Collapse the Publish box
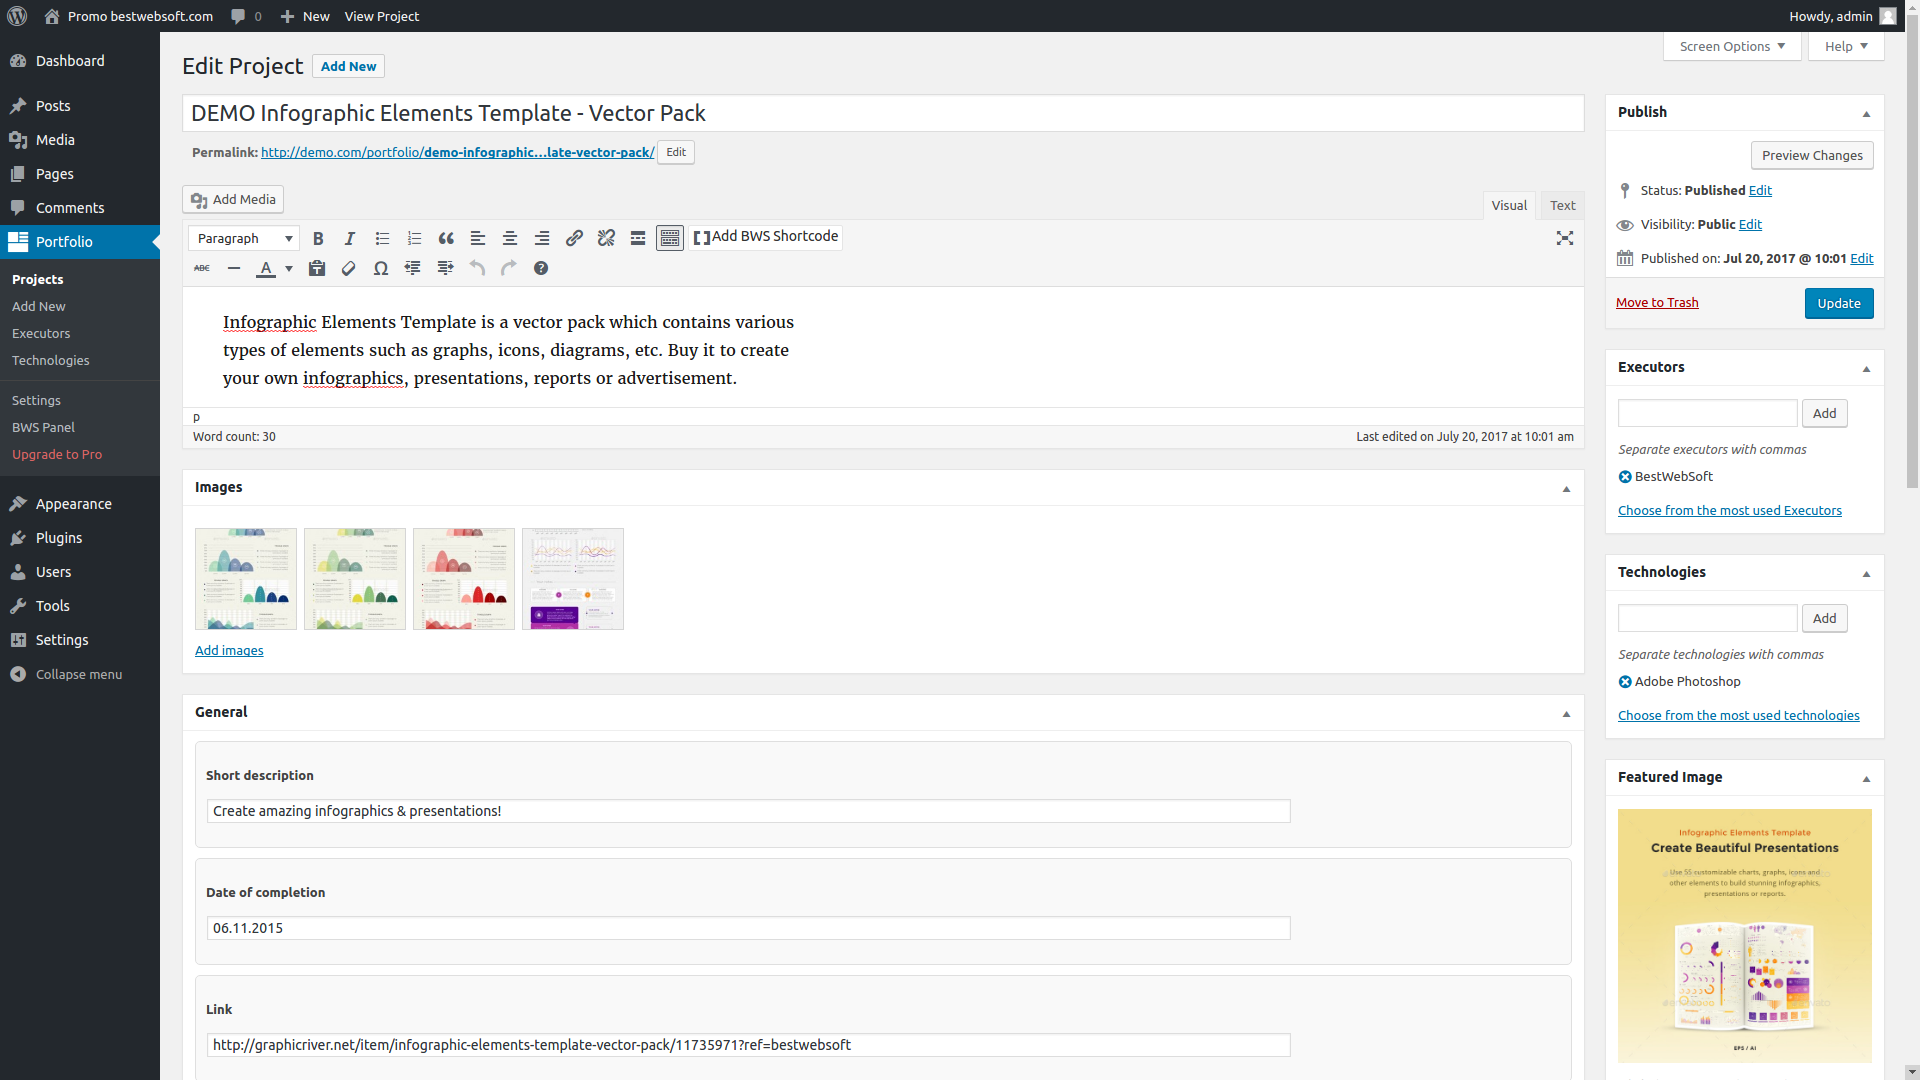The width and height of the screenshot is (1920, 1080). pos(1866,113)
